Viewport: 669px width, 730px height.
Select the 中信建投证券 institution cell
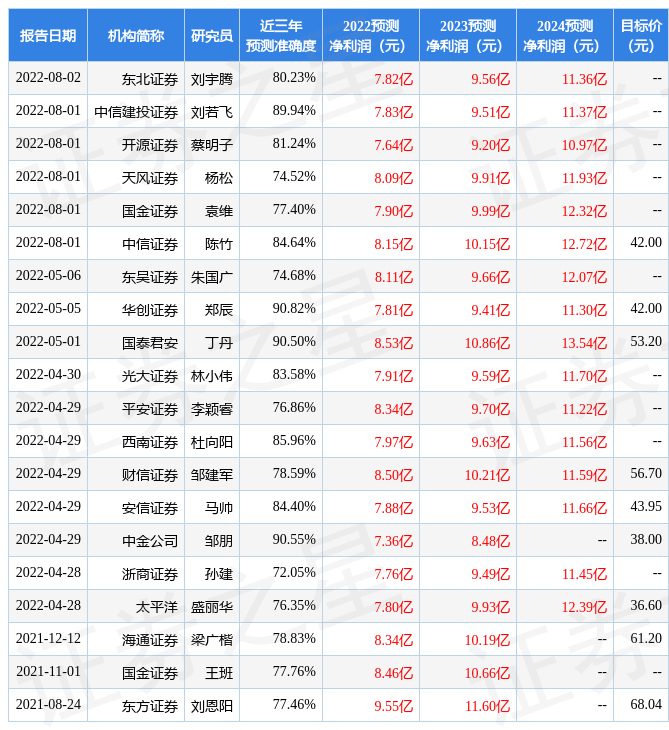[x=135, y=112]
